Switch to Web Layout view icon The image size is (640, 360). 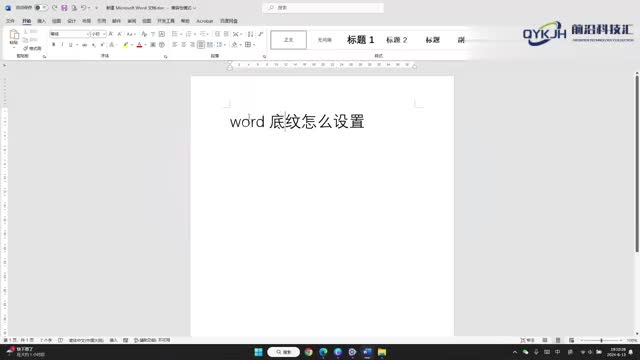pos(571,340)
